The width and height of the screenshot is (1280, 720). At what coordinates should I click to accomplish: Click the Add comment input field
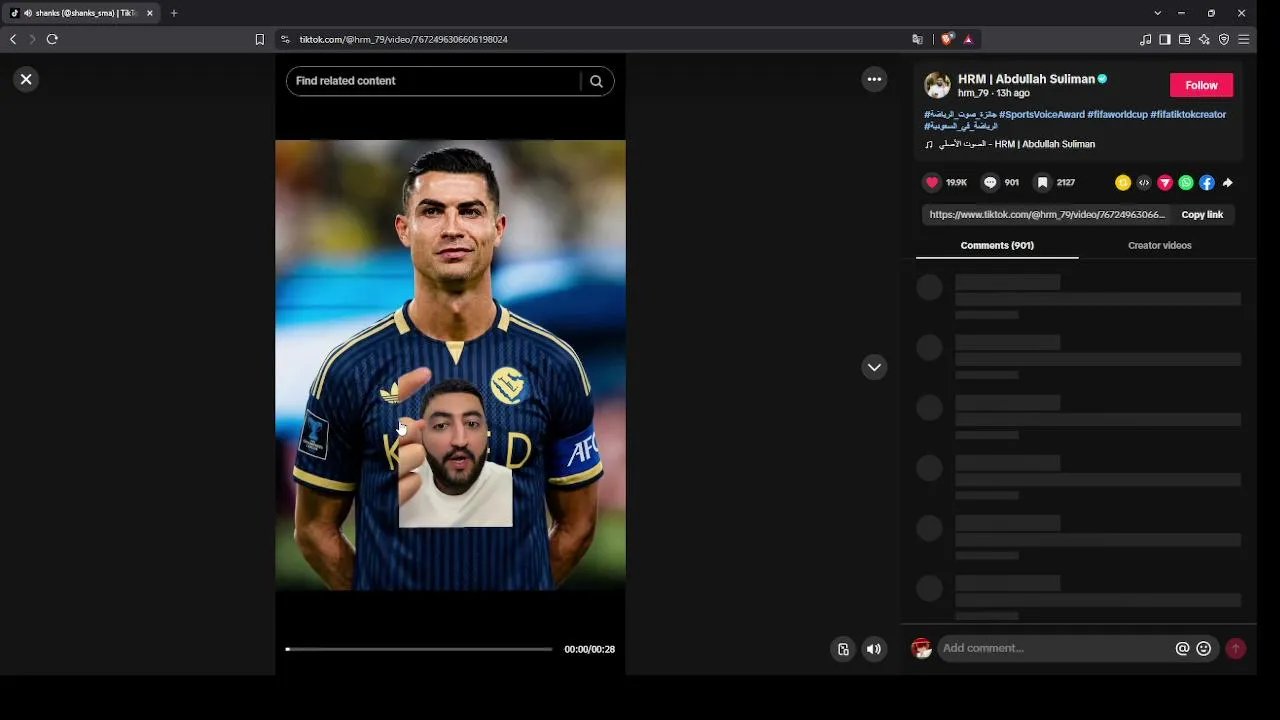pos(1055,648)
